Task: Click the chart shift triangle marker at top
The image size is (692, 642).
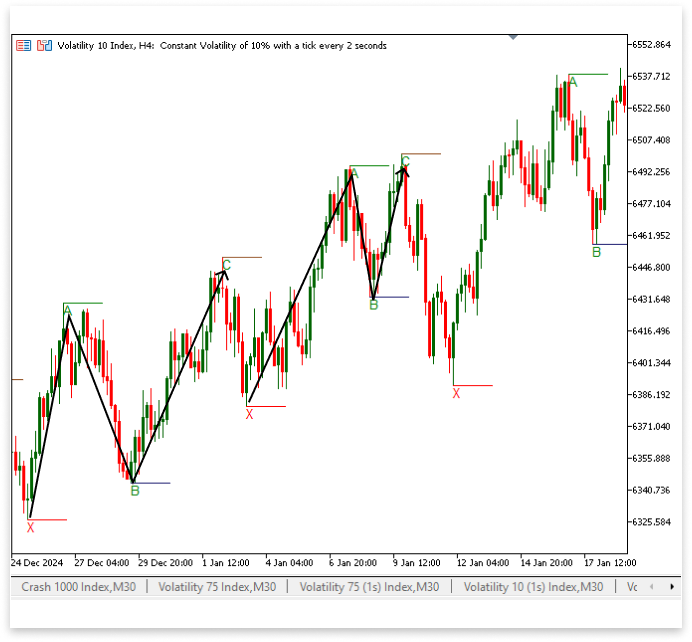Action: pyautogui.click(x=513, y=37)
